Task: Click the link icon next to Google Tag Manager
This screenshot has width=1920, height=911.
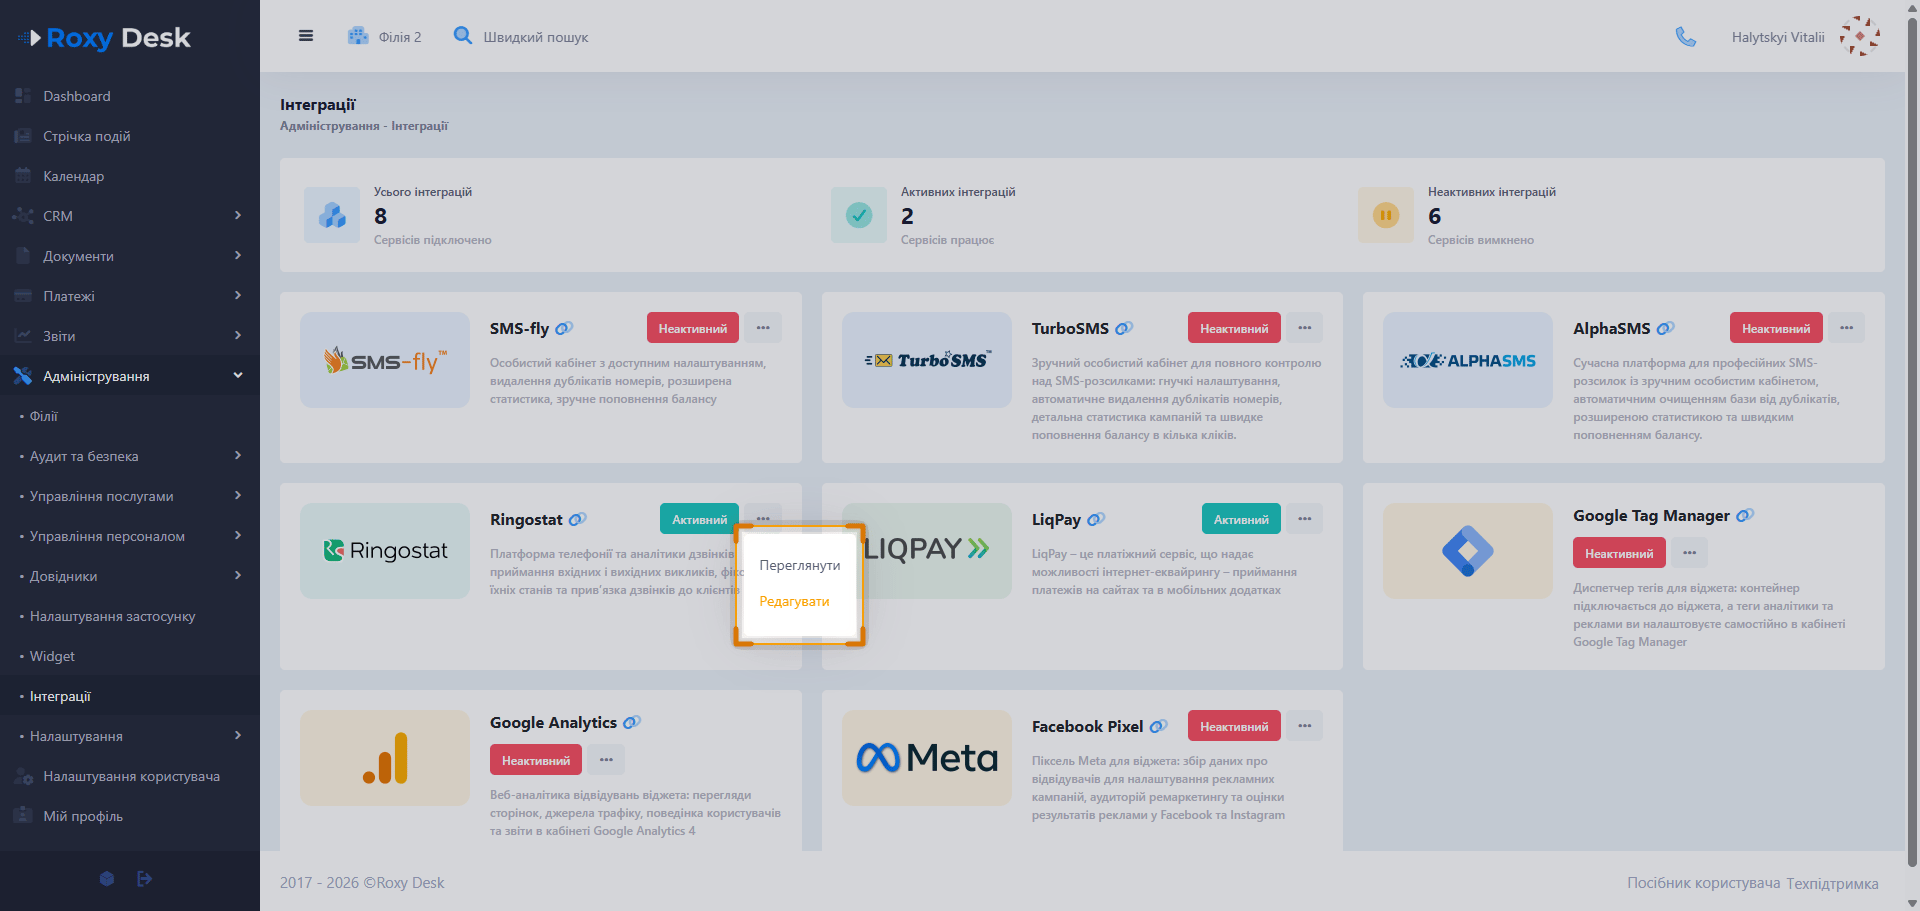Action: coord(1745,516)
